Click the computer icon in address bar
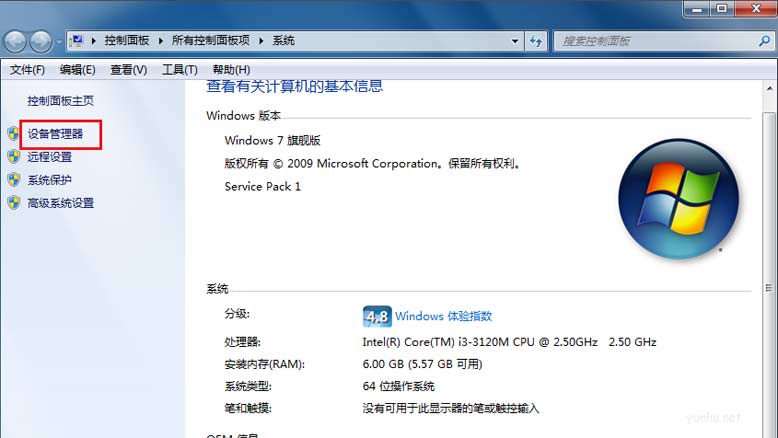This screenshot has height=438, width=778. coord(76,41)
